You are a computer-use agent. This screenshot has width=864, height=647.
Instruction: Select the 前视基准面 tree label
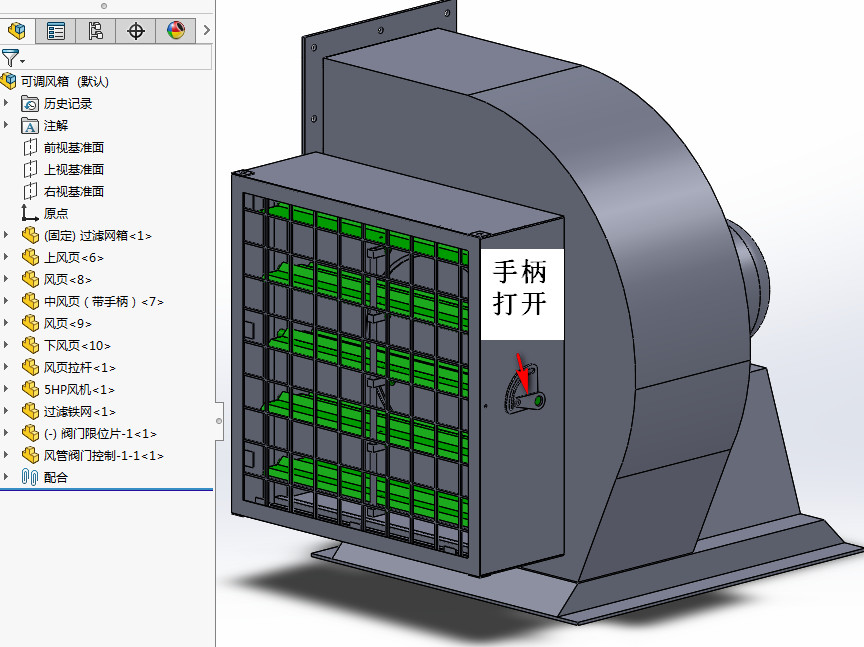click(x=74, y=148)
